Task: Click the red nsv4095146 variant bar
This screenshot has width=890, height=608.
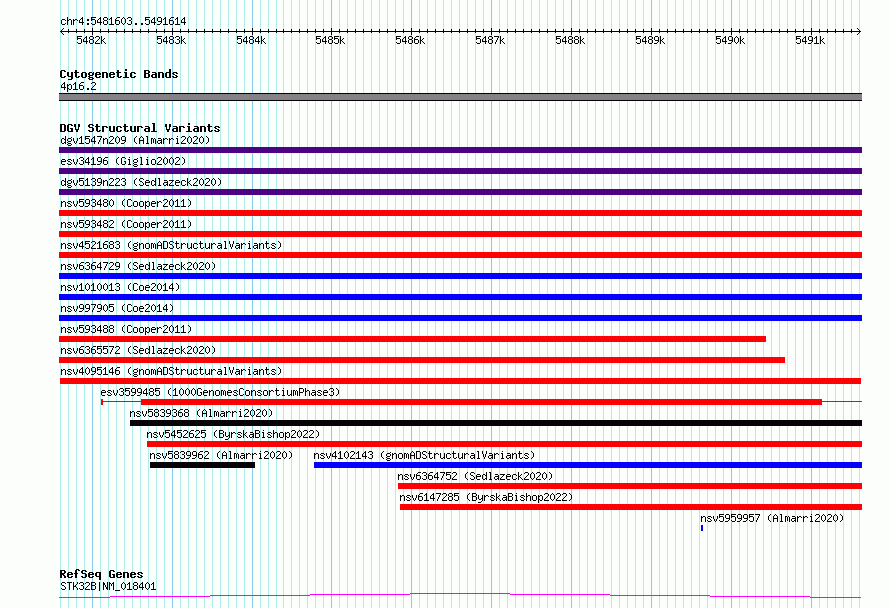Action: [460, 381]
